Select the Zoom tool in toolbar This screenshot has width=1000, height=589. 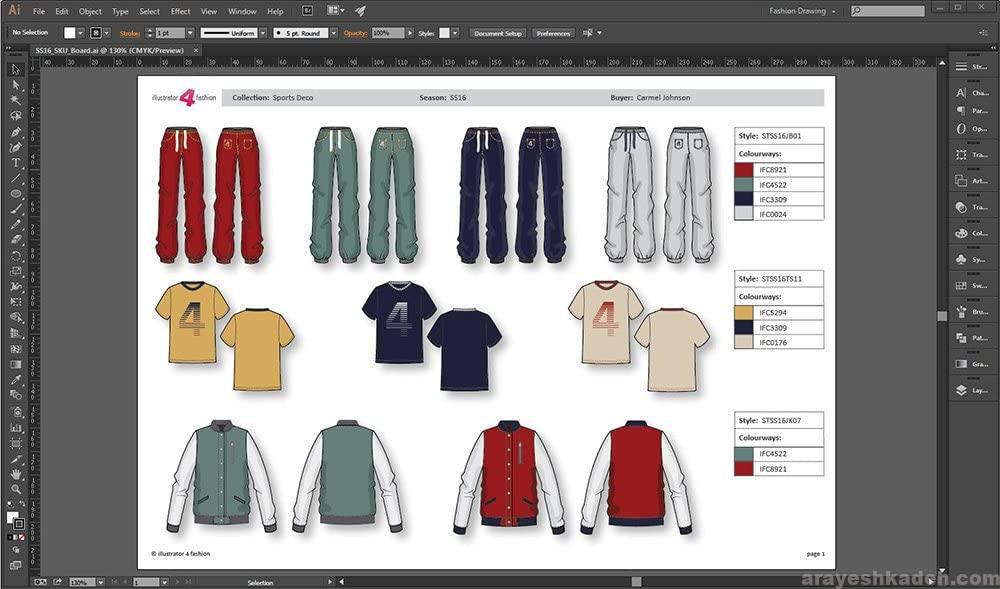[16, 488]
